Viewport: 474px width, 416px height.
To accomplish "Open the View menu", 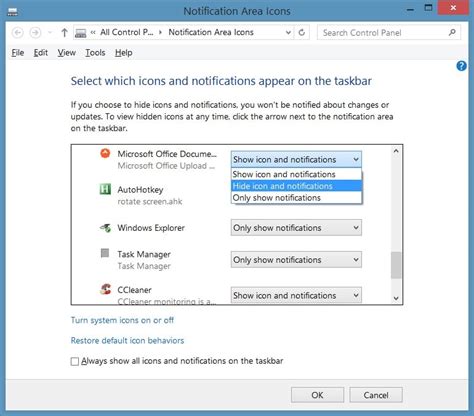I will tap(66, 53).
